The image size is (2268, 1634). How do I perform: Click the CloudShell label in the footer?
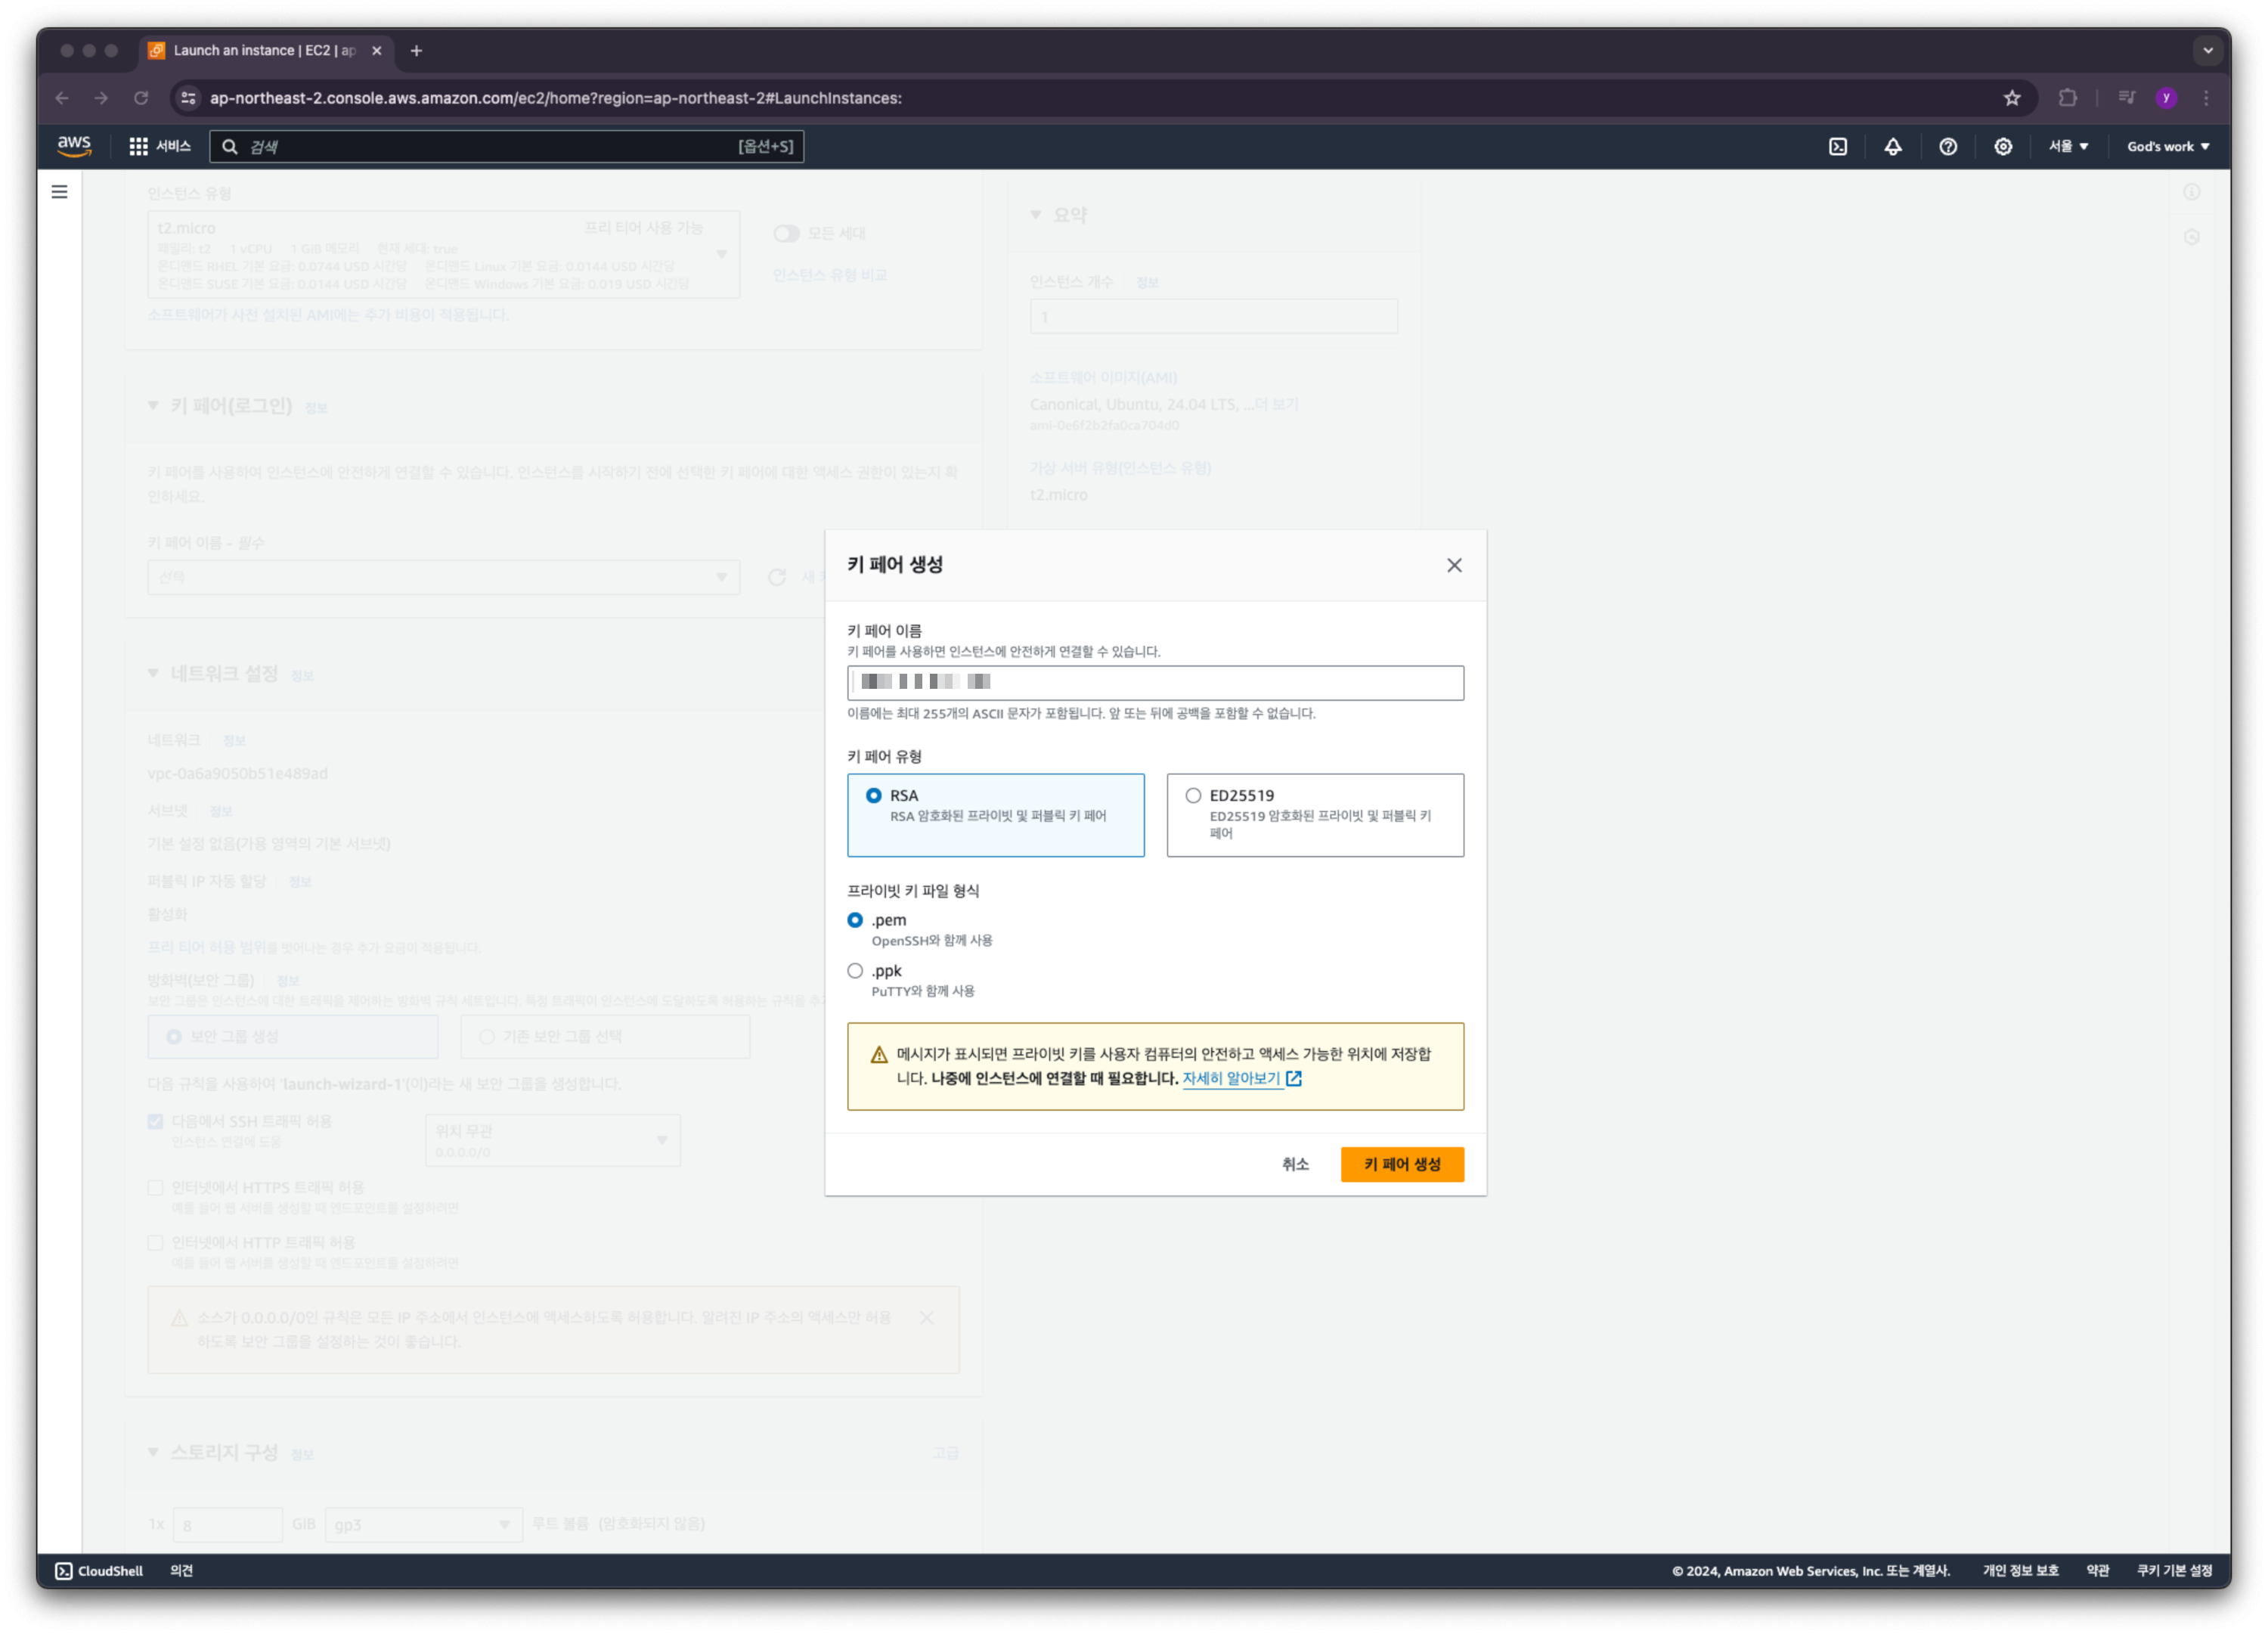(x=110, y=1570)
